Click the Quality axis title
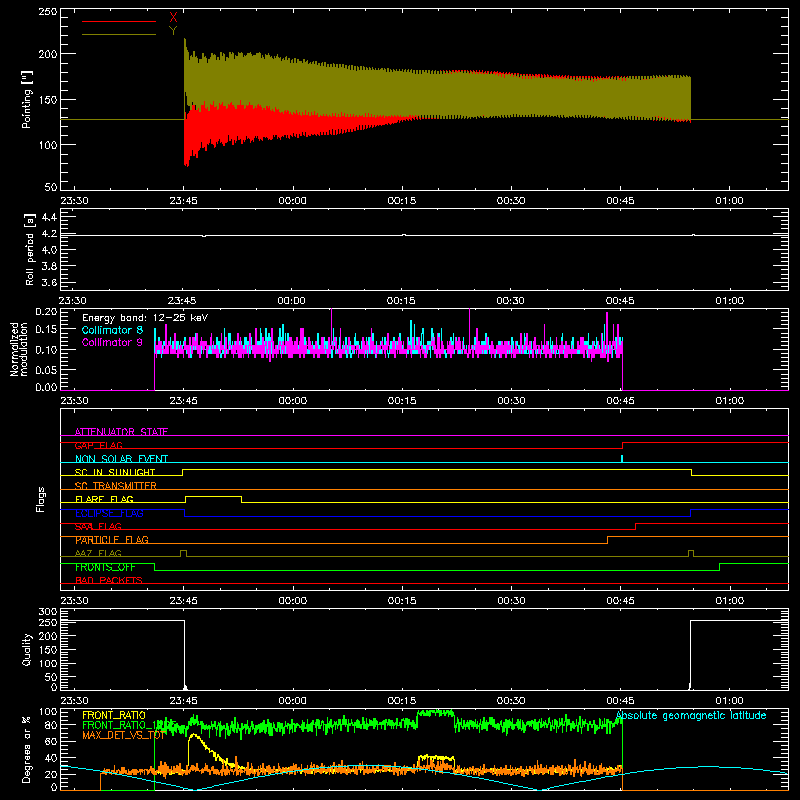Image resolution: width=800 pixels, height=800 pixels. point(27,649)
